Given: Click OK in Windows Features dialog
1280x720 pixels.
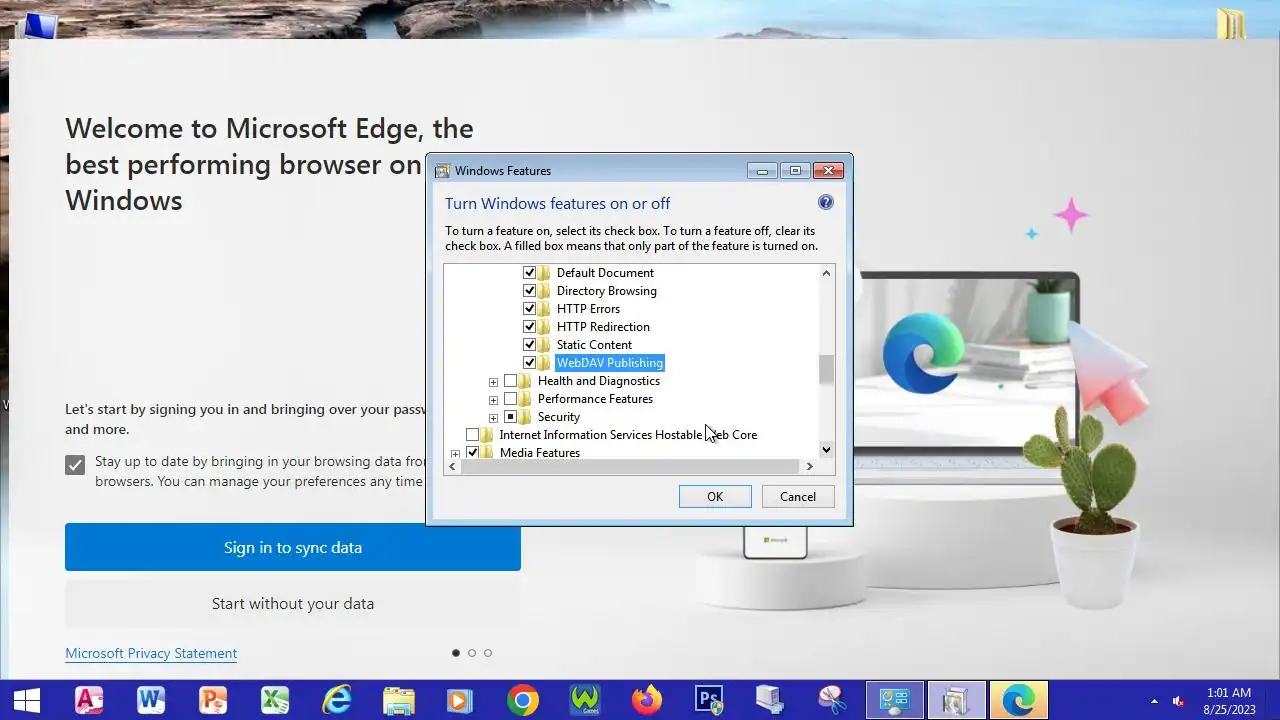Looking at the screenshot, I should click(715, 497).
